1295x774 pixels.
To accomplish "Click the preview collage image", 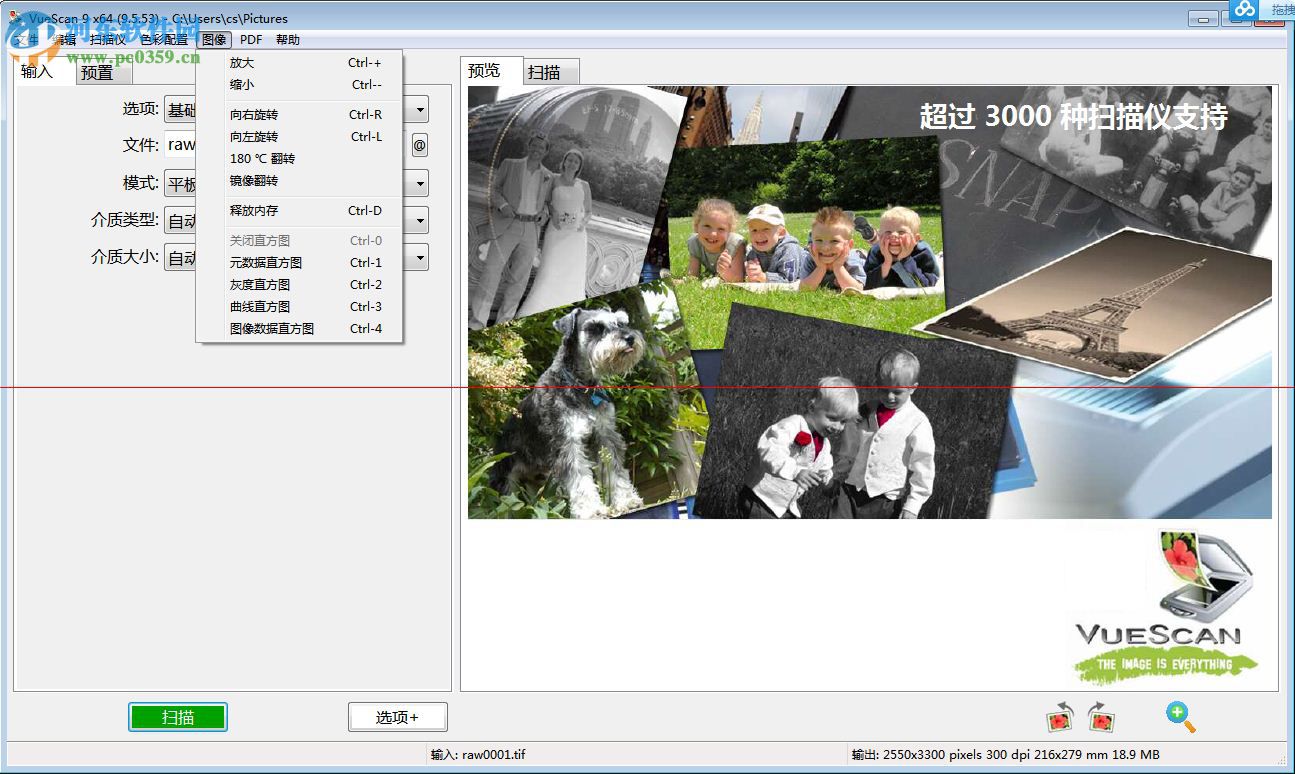I will [870, 302].
